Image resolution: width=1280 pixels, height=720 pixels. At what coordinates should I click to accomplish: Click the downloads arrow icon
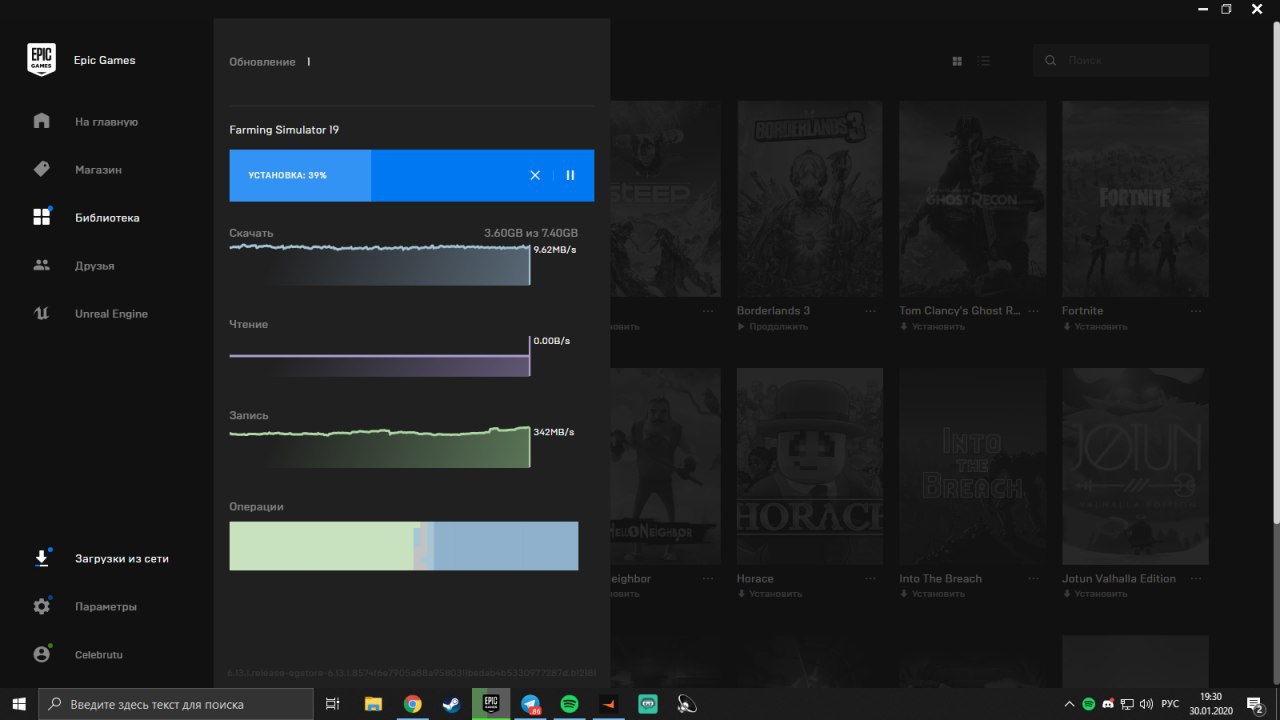42,558
